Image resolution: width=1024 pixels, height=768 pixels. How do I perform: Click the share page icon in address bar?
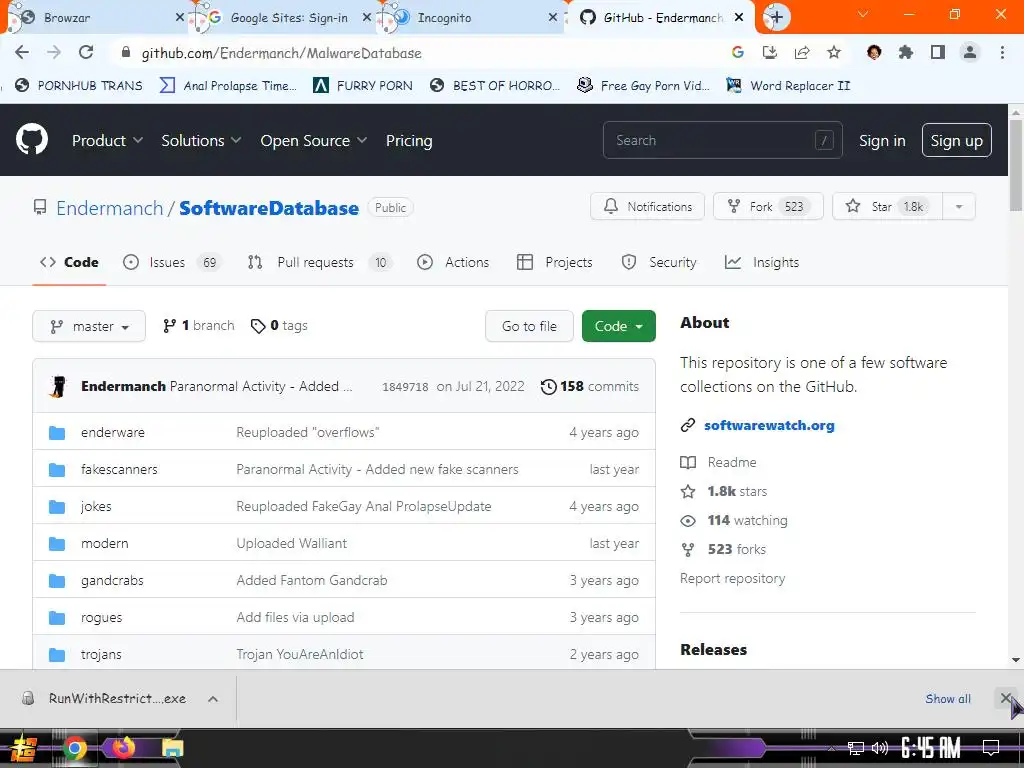click(802, 52)
